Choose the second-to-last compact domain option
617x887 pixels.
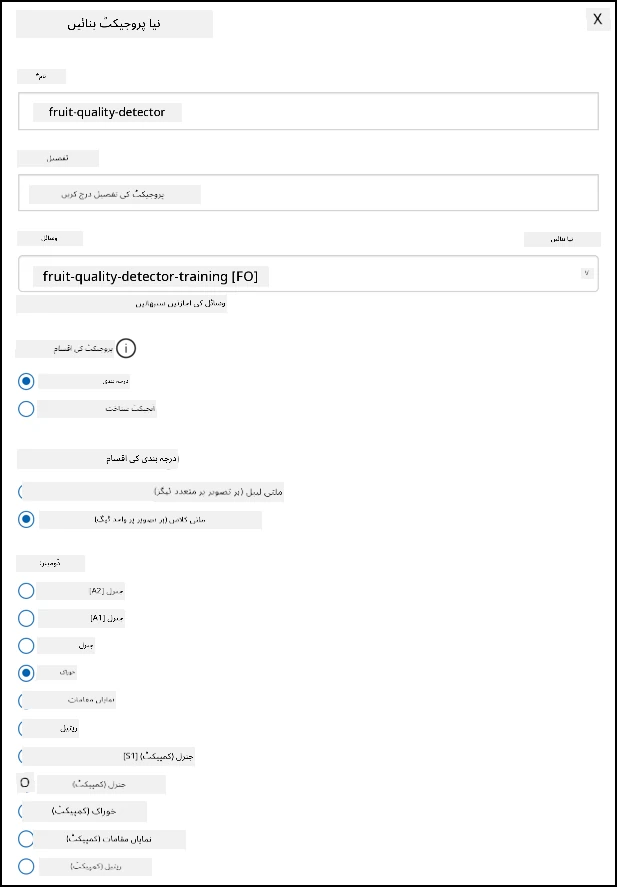[x=26, y=839]
